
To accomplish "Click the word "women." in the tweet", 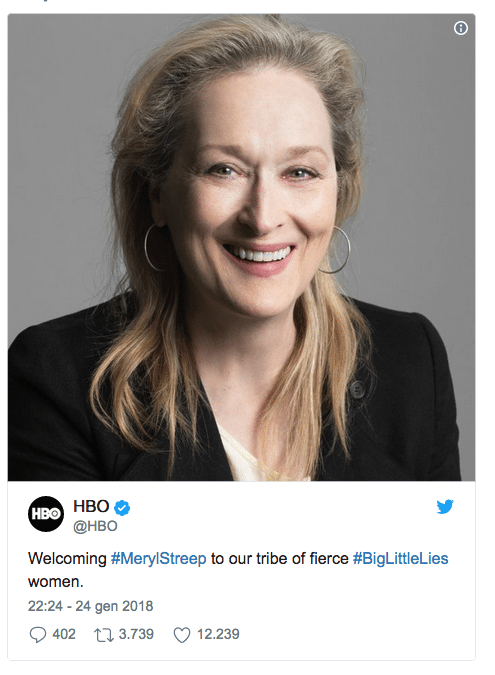I will (56, 582).
